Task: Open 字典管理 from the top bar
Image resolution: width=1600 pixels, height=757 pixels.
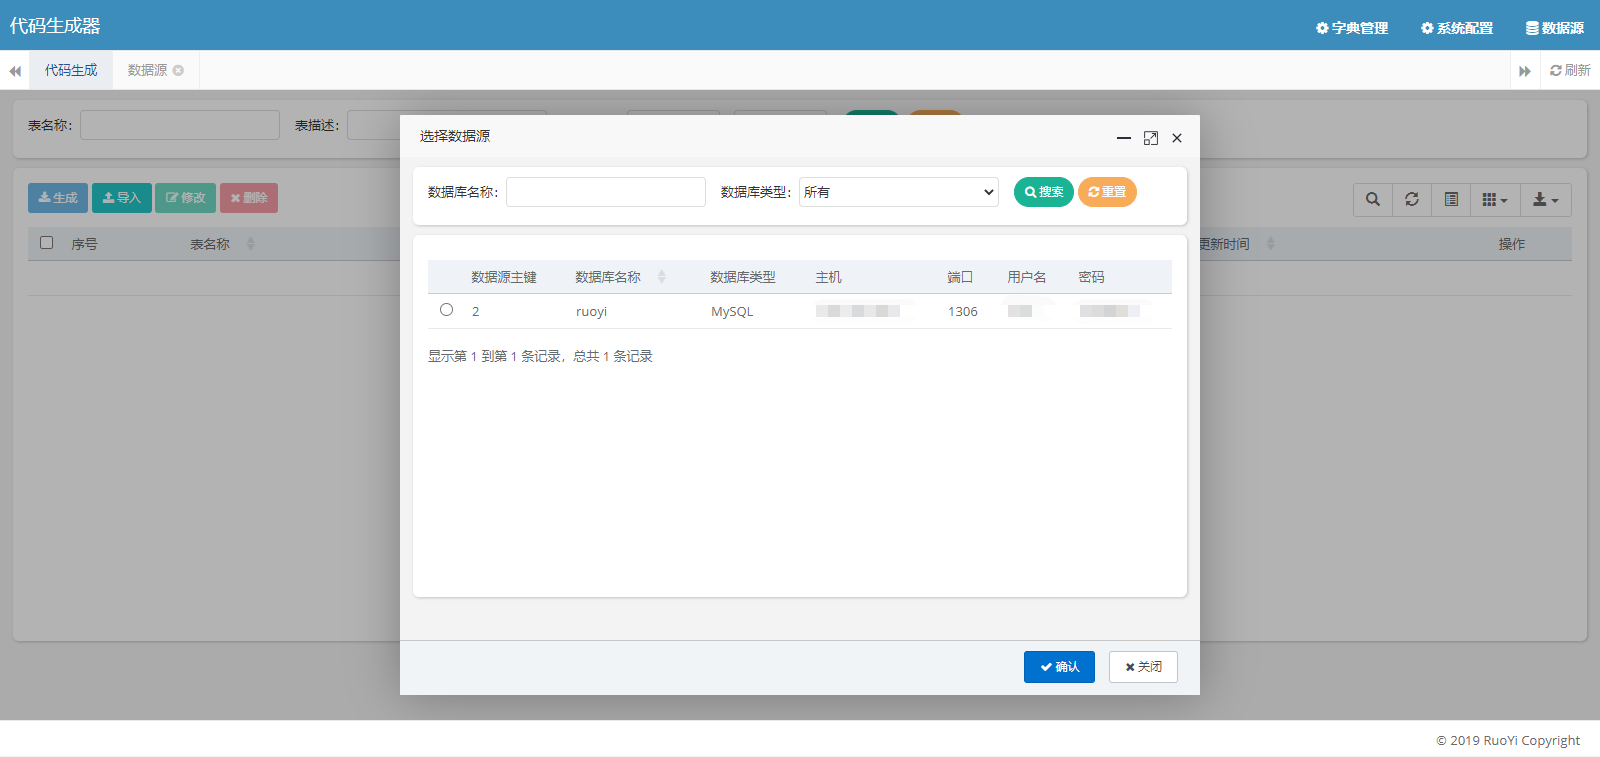Action: [x=1352, y=28]
